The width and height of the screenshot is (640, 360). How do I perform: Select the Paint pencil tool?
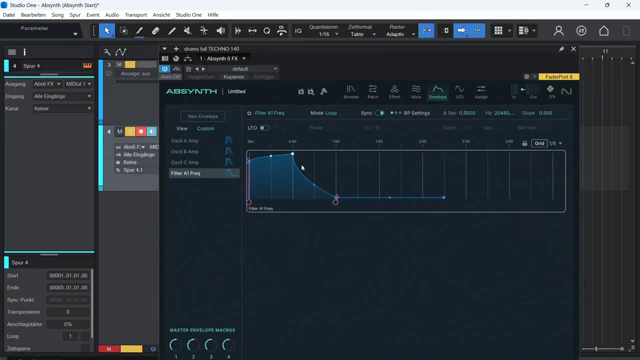(139, 31)
